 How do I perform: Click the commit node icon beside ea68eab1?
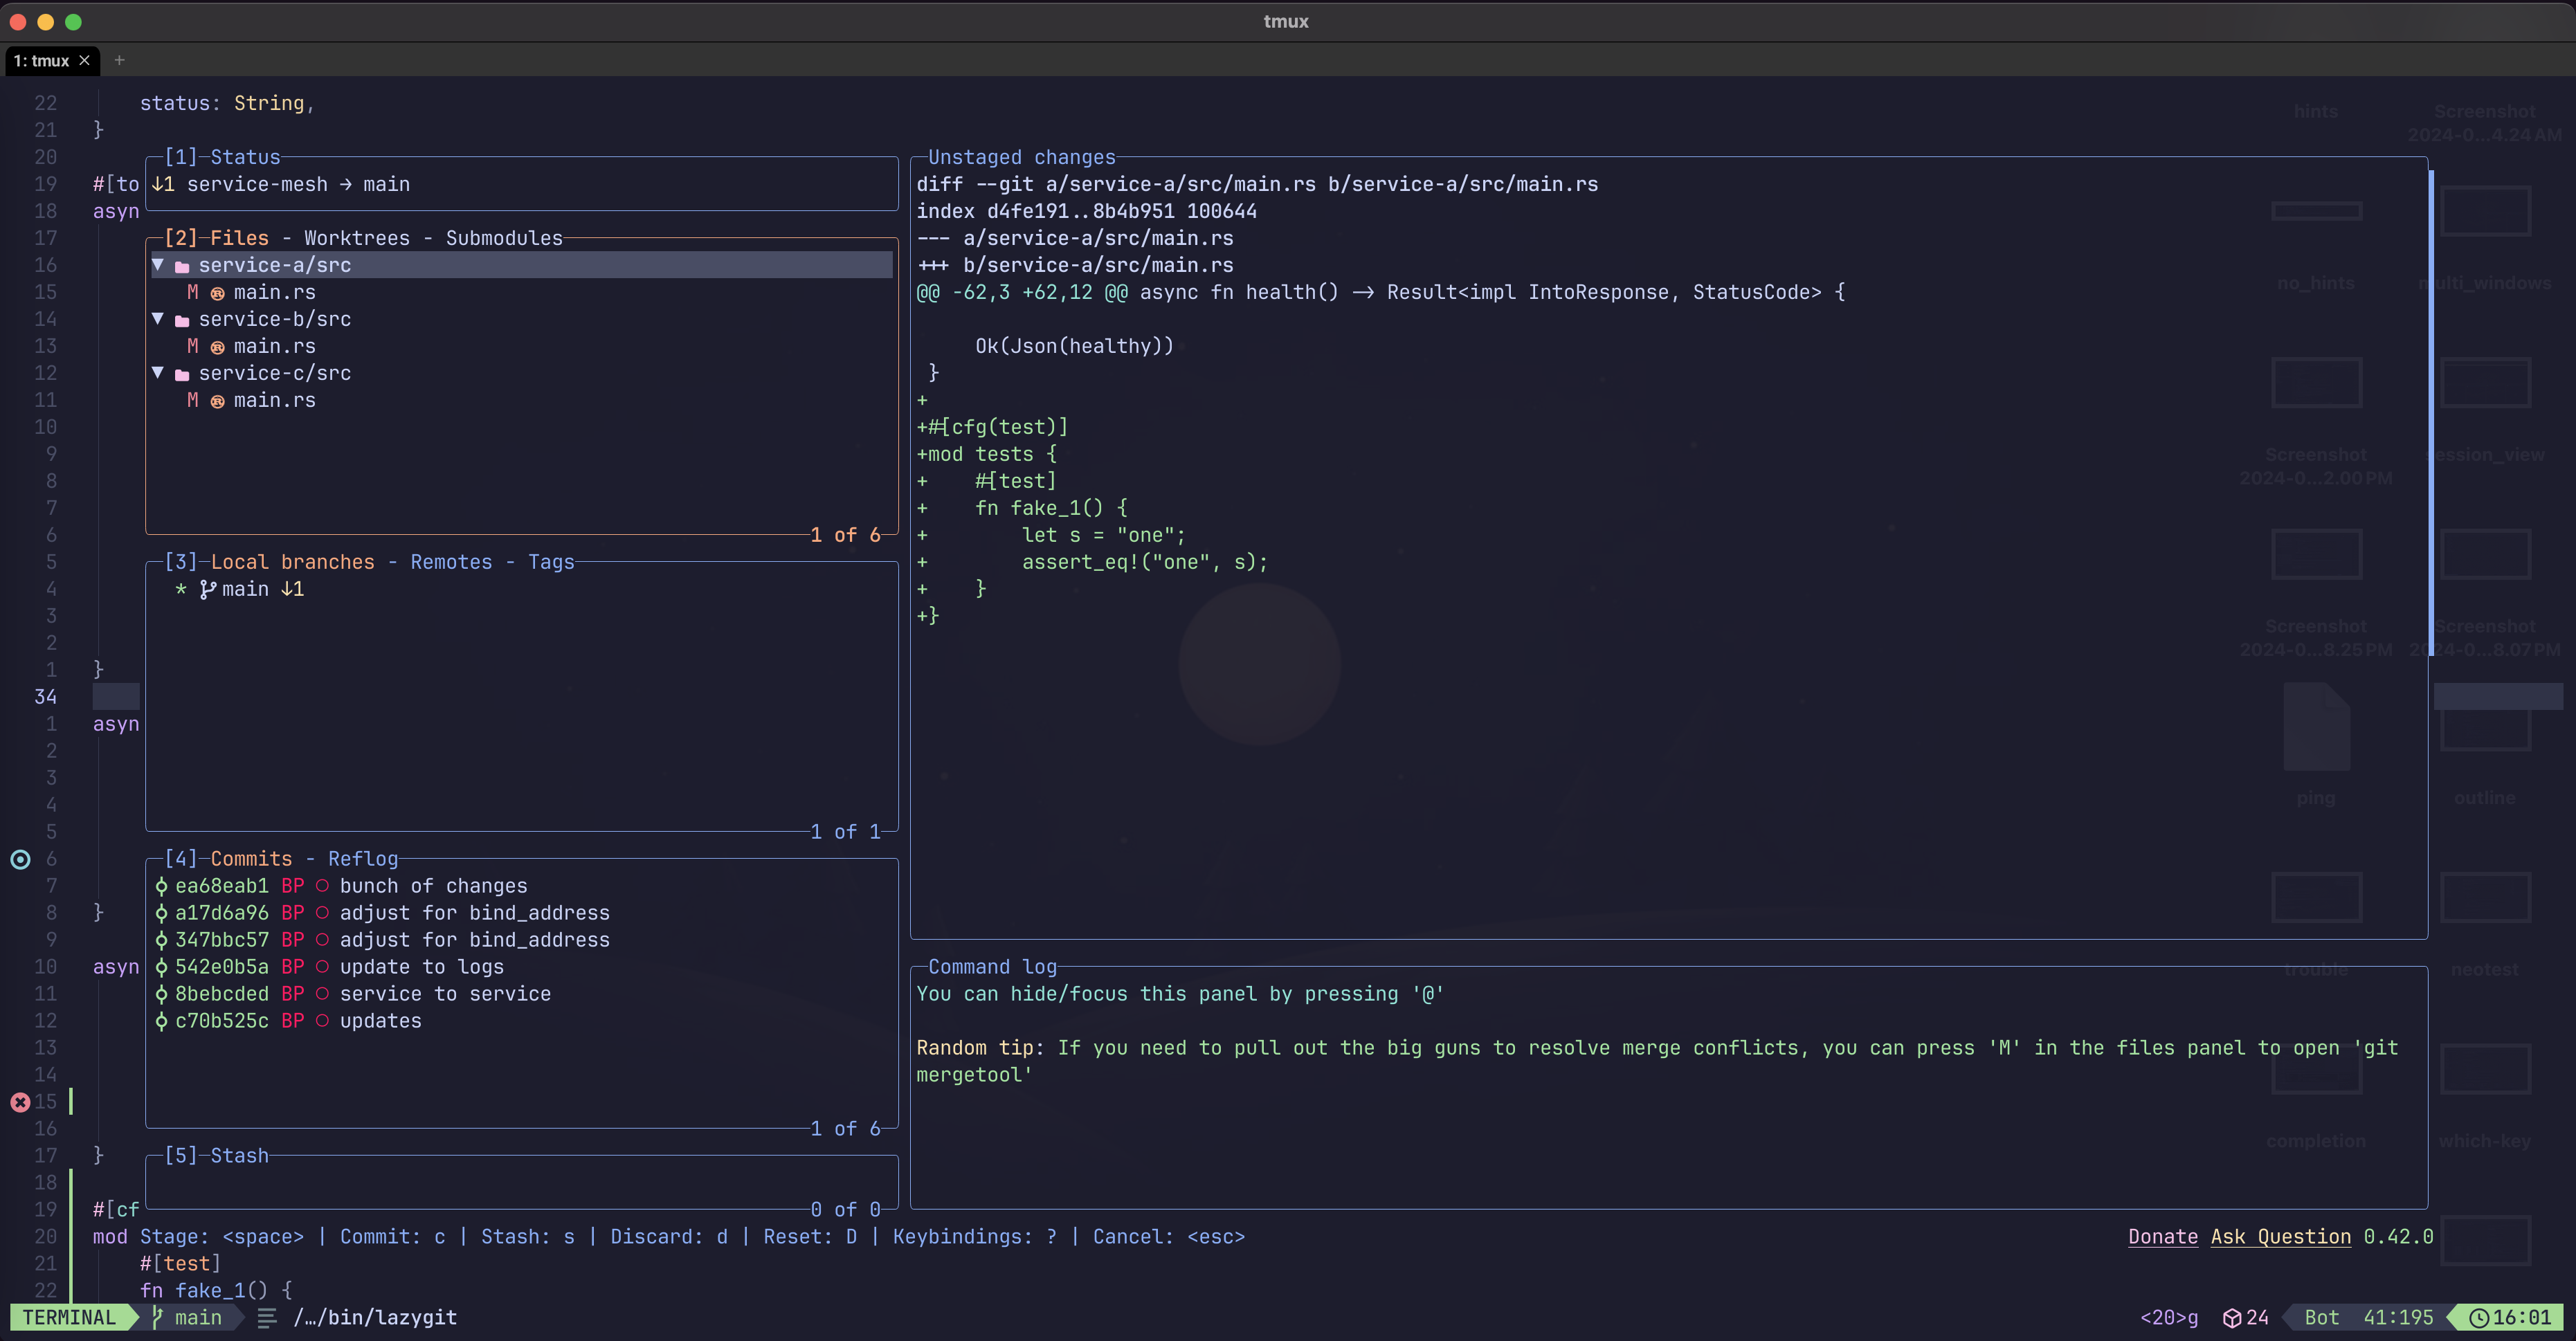point(161,886)
